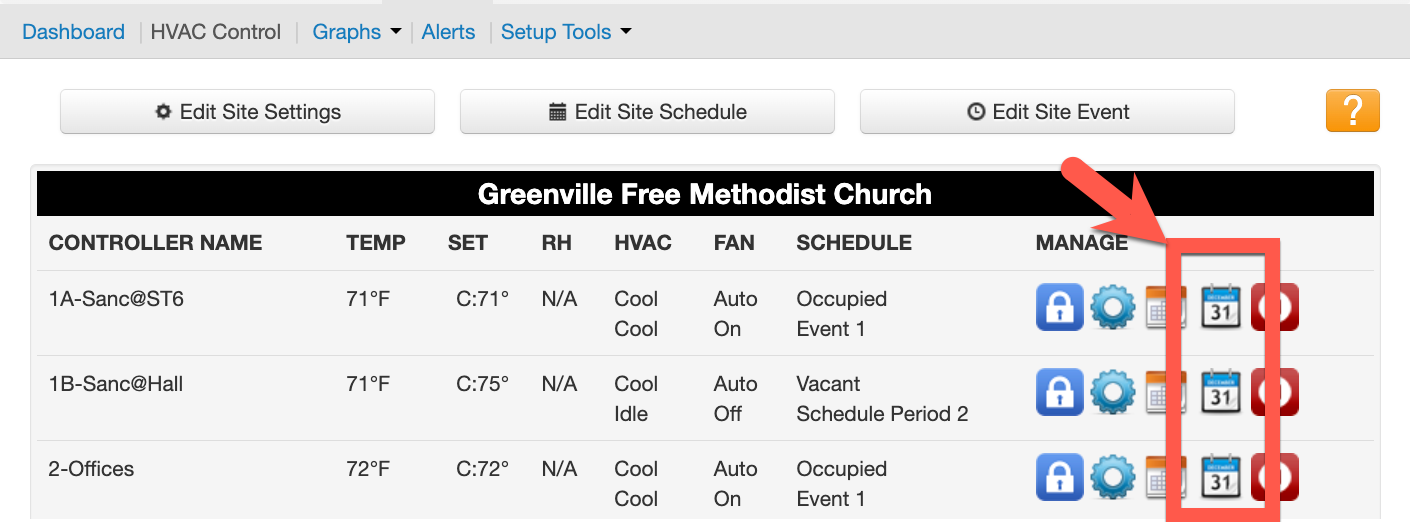
Task: Click the orange help question mark
Action: [1352, 111]
